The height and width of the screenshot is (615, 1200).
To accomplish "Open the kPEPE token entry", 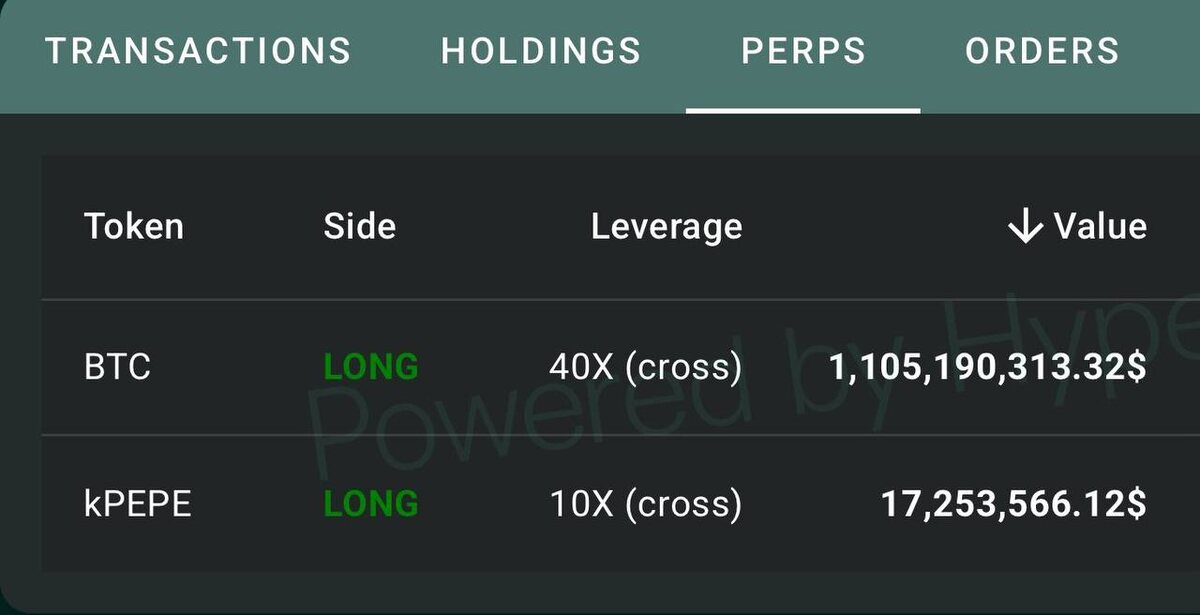I will [137, 504].
